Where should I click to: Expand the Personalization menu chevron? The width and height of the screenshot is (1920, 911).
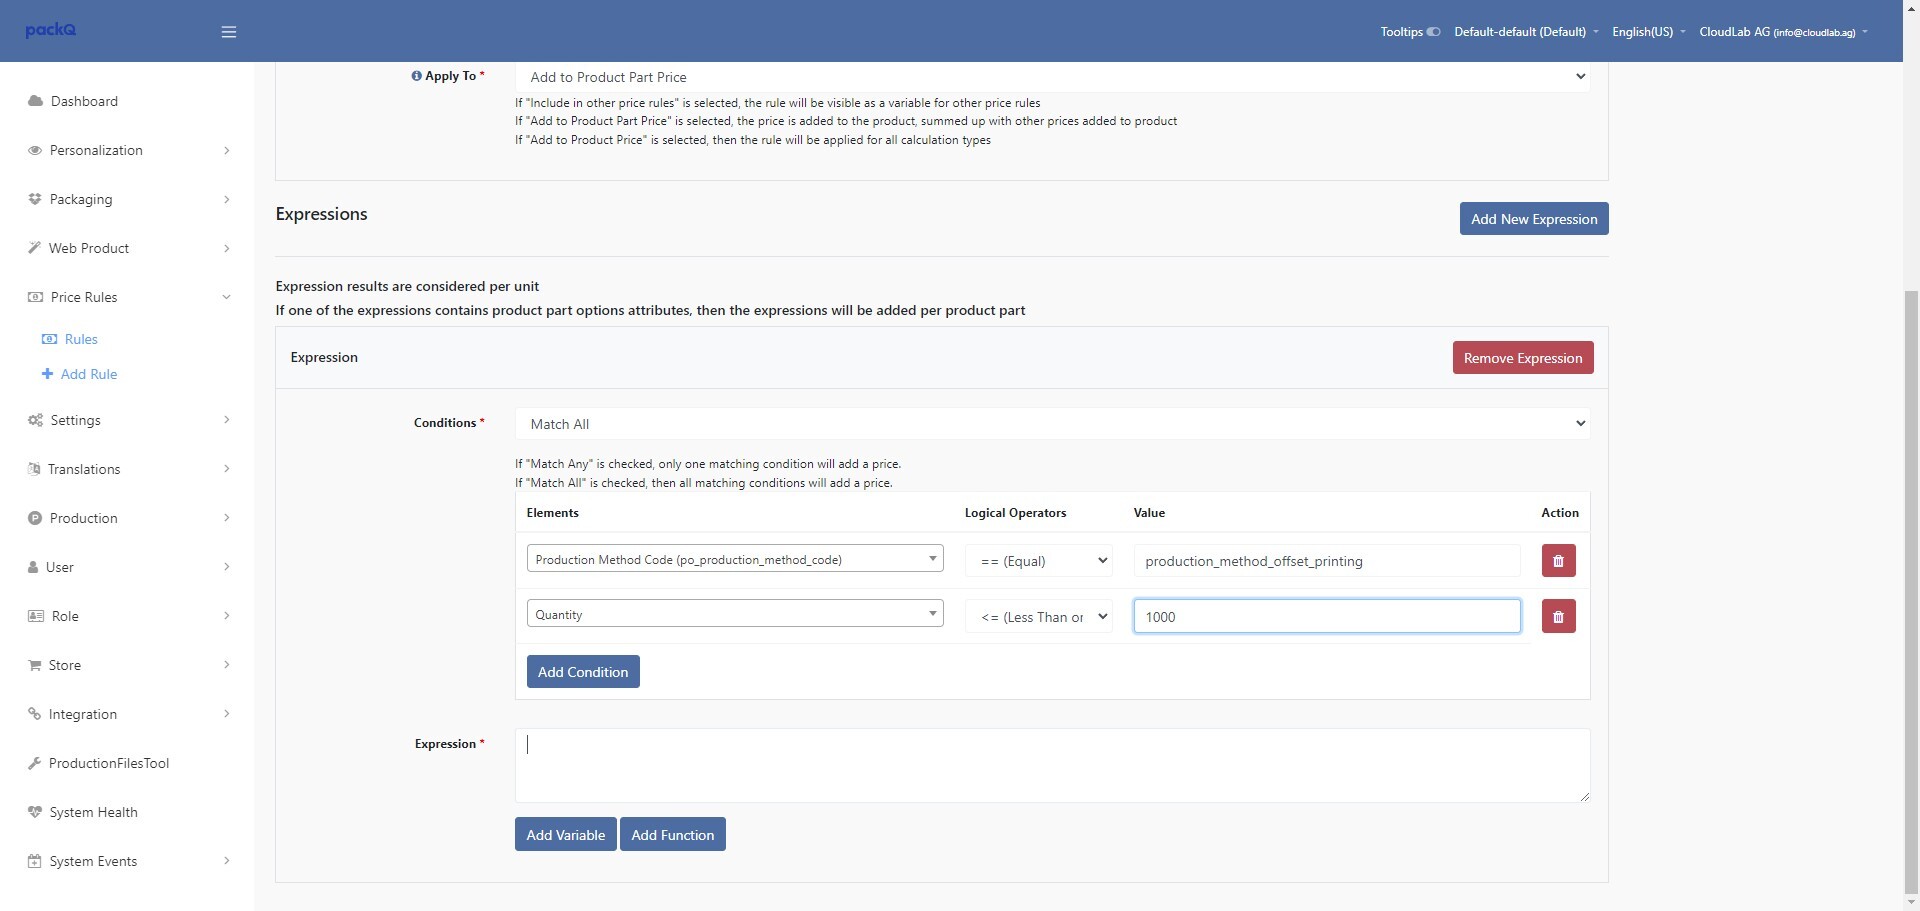pos(227,150)
